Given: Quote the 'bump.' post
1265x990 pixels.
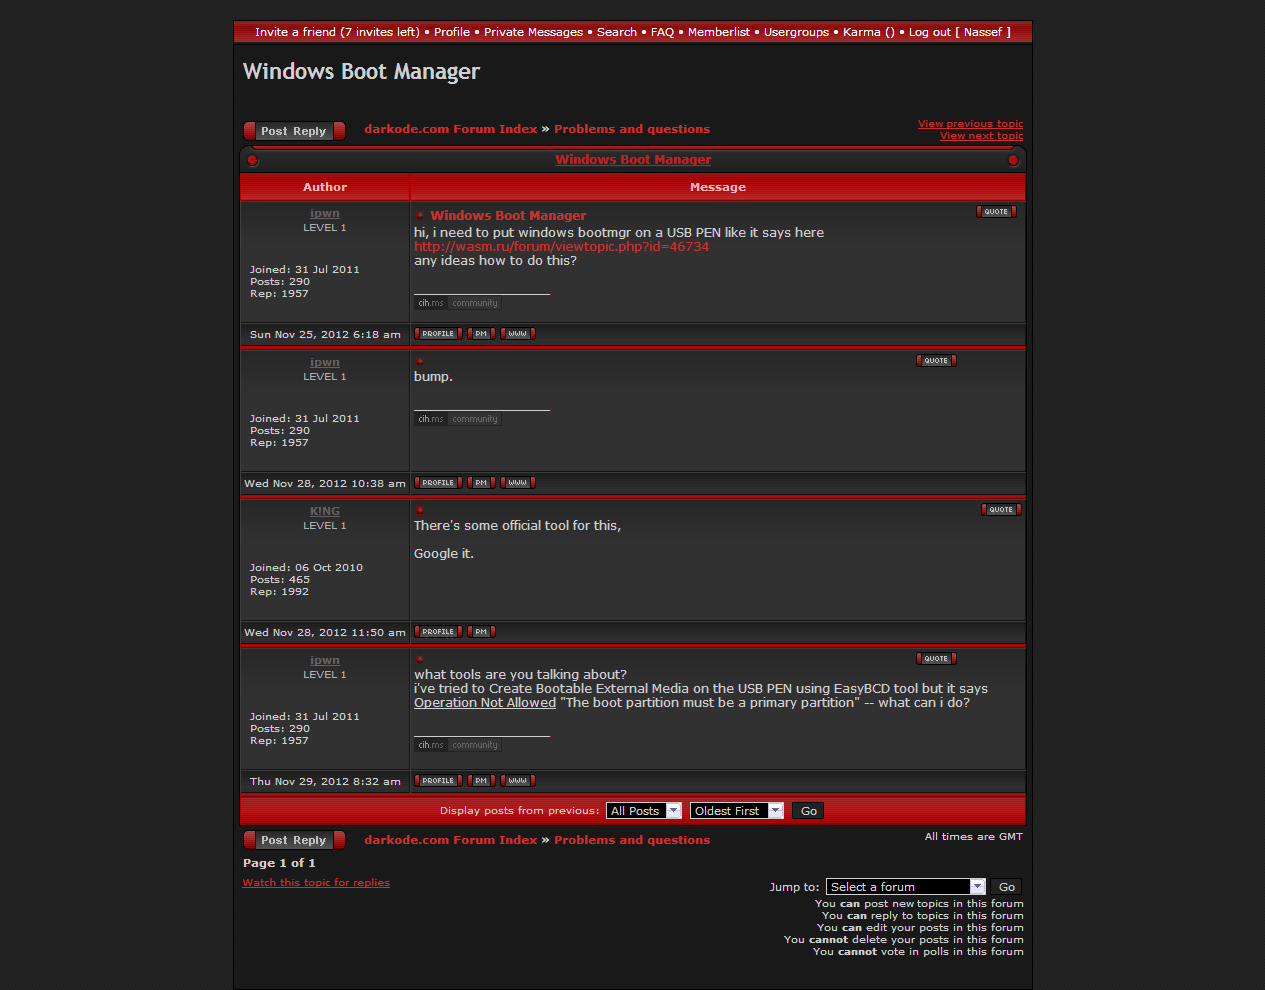Looking at the screenshot, I should tap(935, 361).
